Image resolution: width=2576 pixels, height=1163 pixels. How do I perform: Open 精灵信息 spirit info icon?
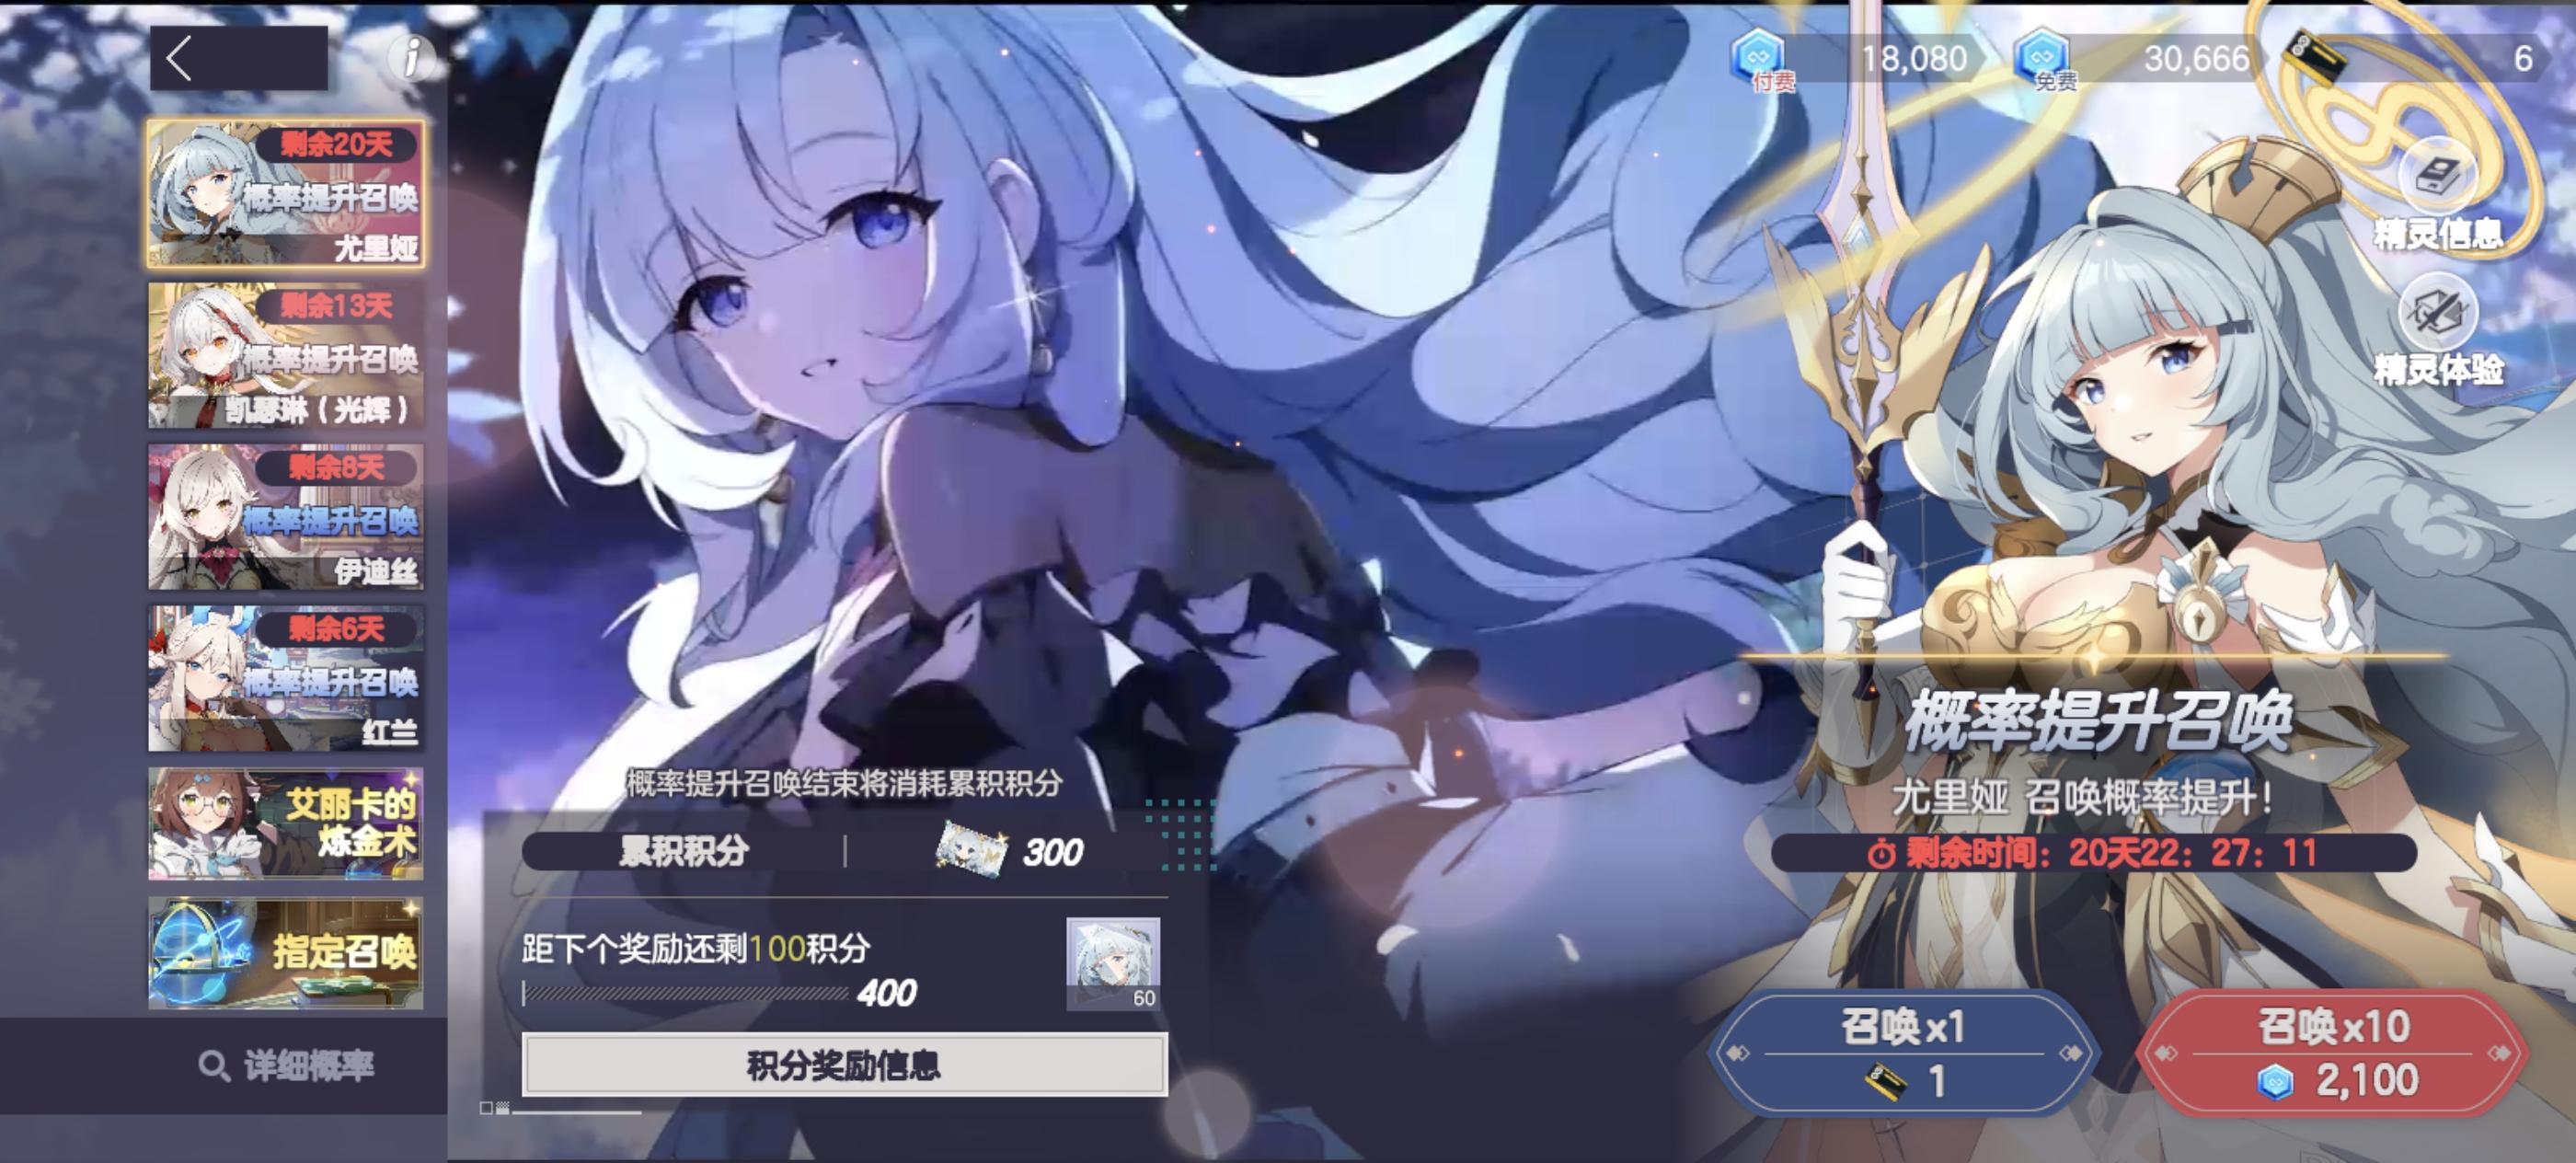pyautogui.click(x=2437, y=175)
